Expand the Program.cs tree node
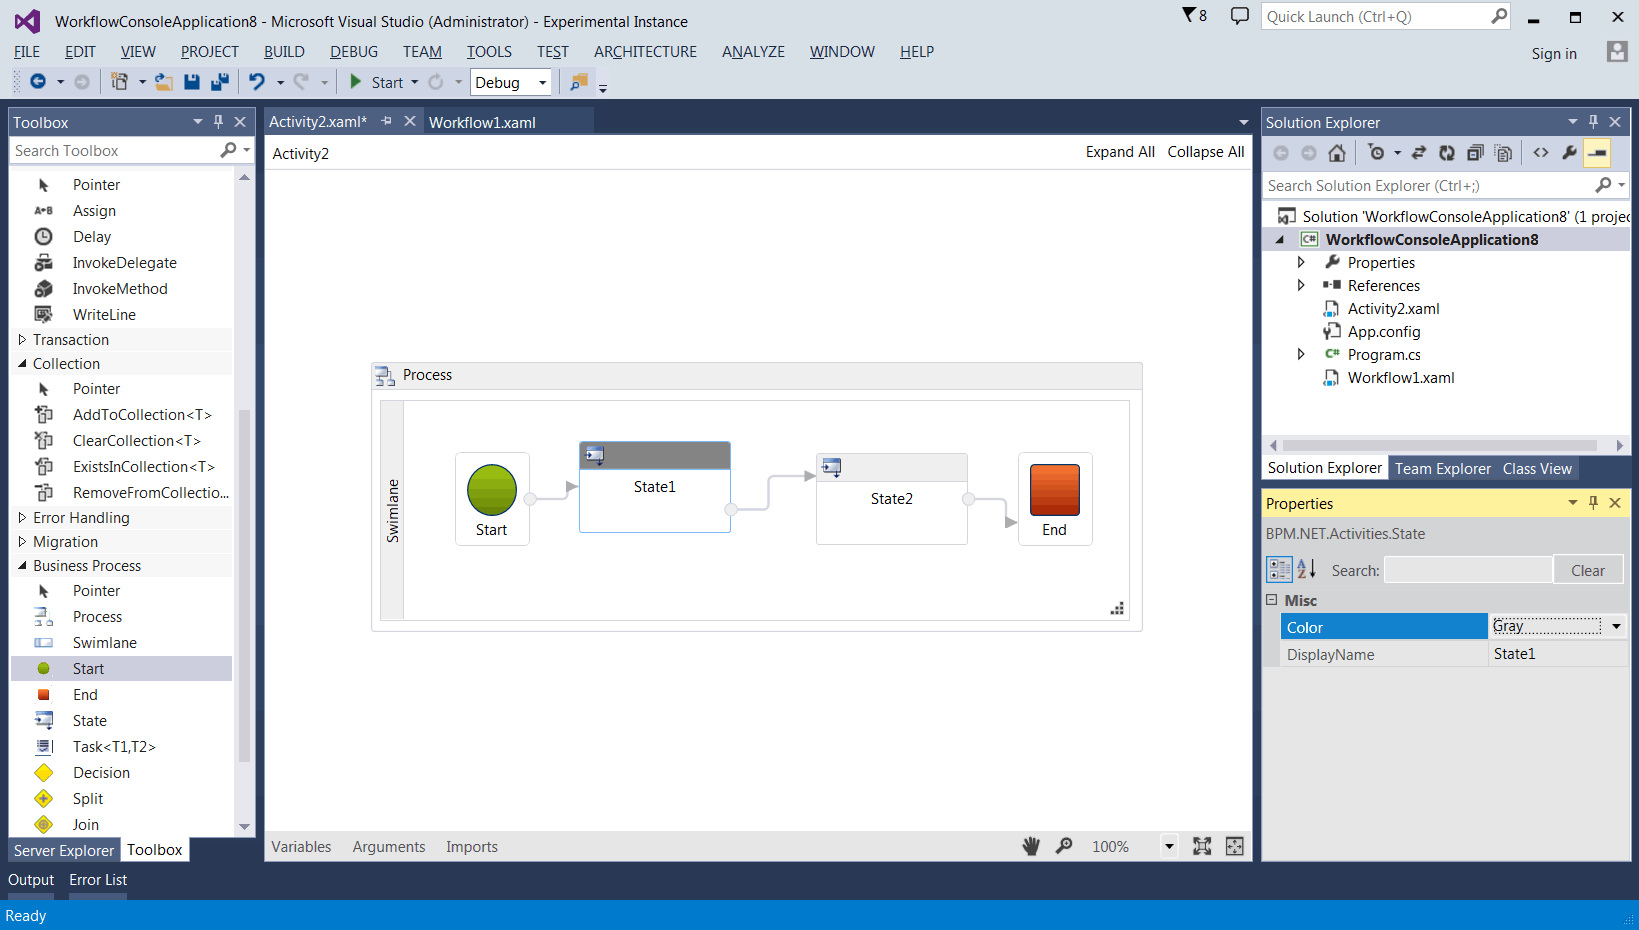1639x930 pixels. 1301,354
